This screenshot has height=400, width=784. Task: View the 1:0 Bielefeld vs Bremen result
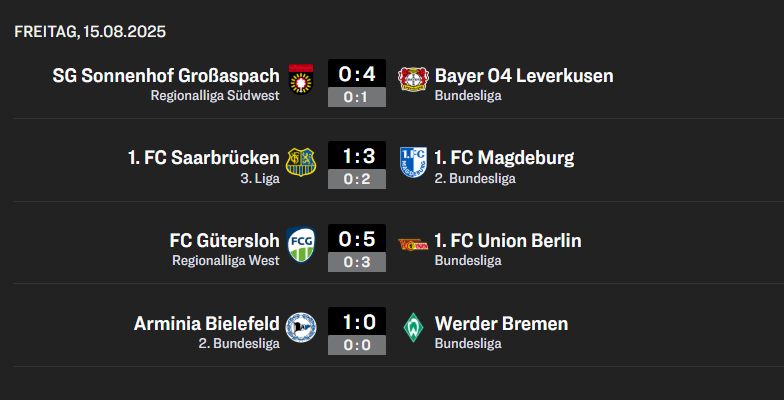click(357, 323)
